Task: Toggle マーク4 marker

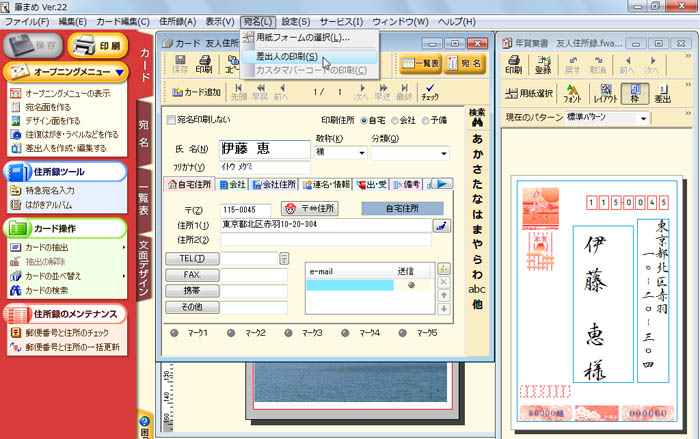Action: (345, 333)
